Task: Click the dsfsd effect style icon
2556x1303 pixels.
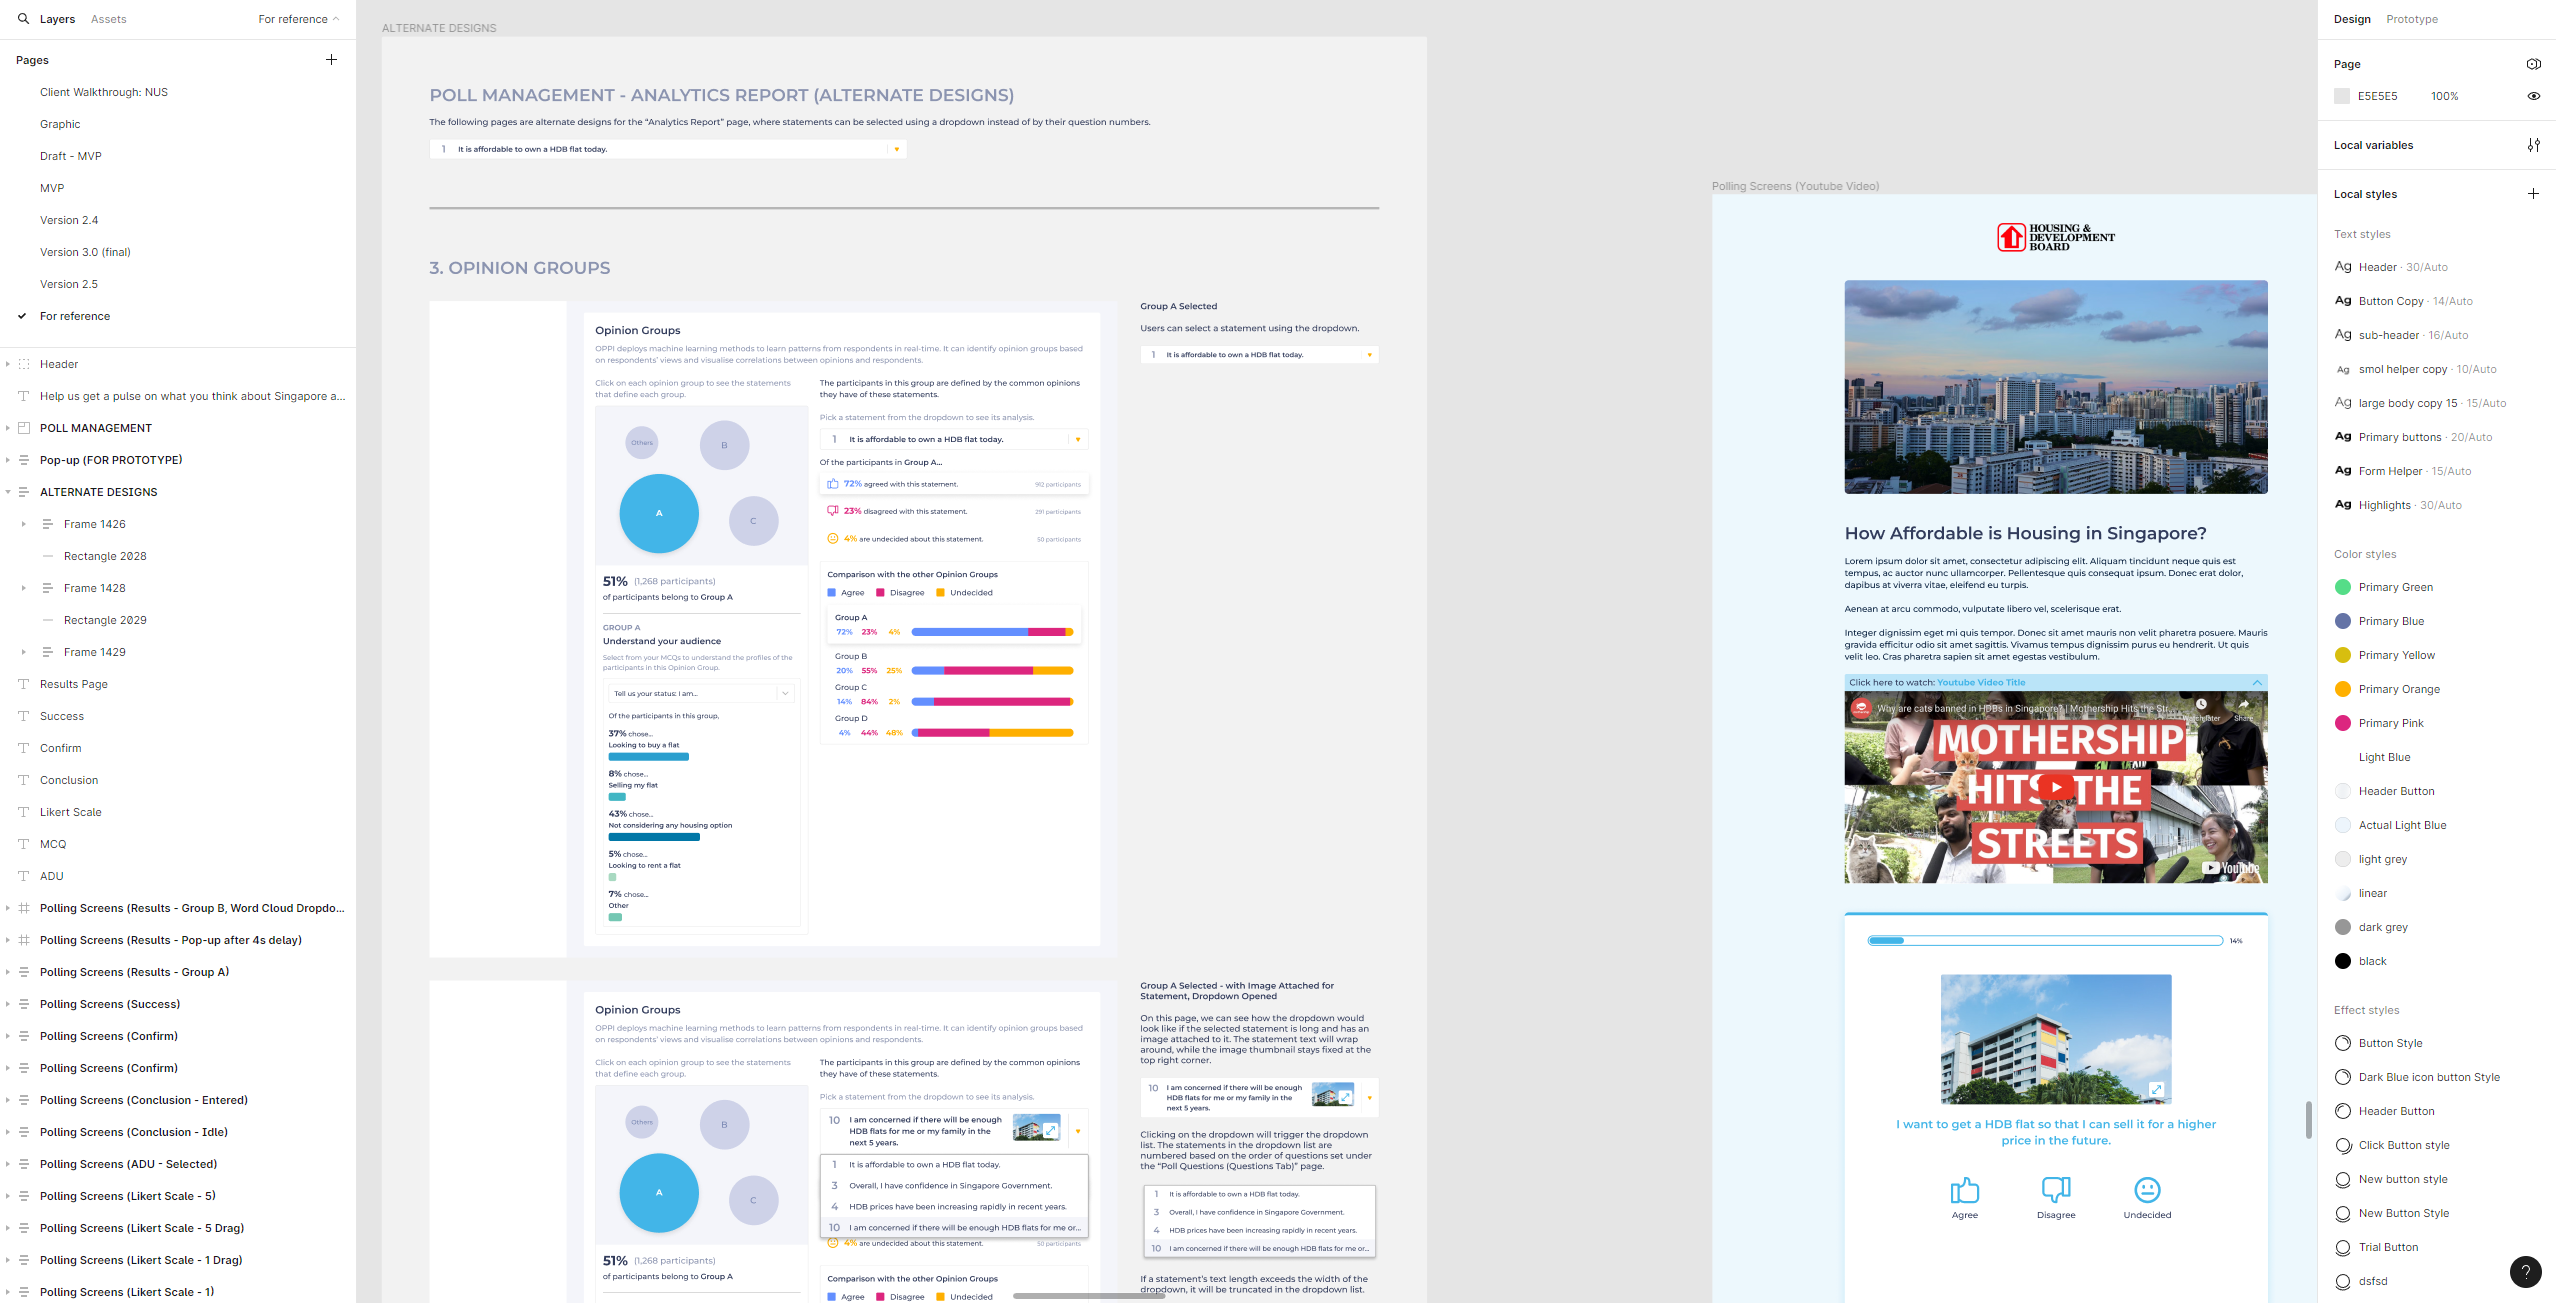Action: pyautogui.click(x=2342, y=1281)
